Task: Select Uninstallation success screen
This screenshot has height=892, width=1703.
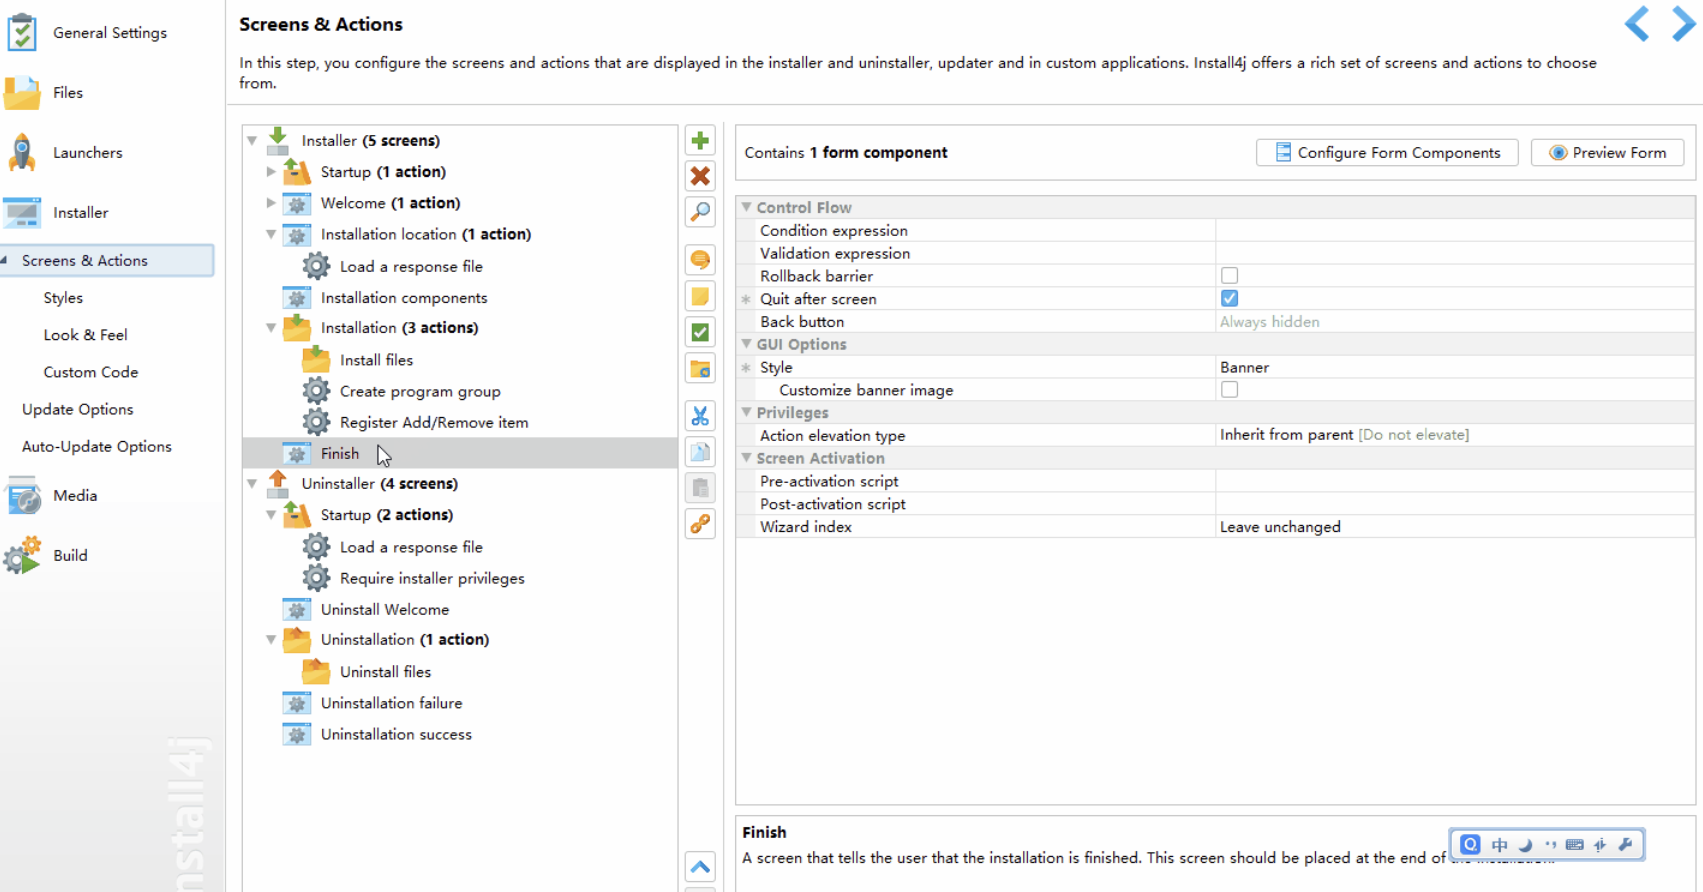Action: click(x=396, y=734)
